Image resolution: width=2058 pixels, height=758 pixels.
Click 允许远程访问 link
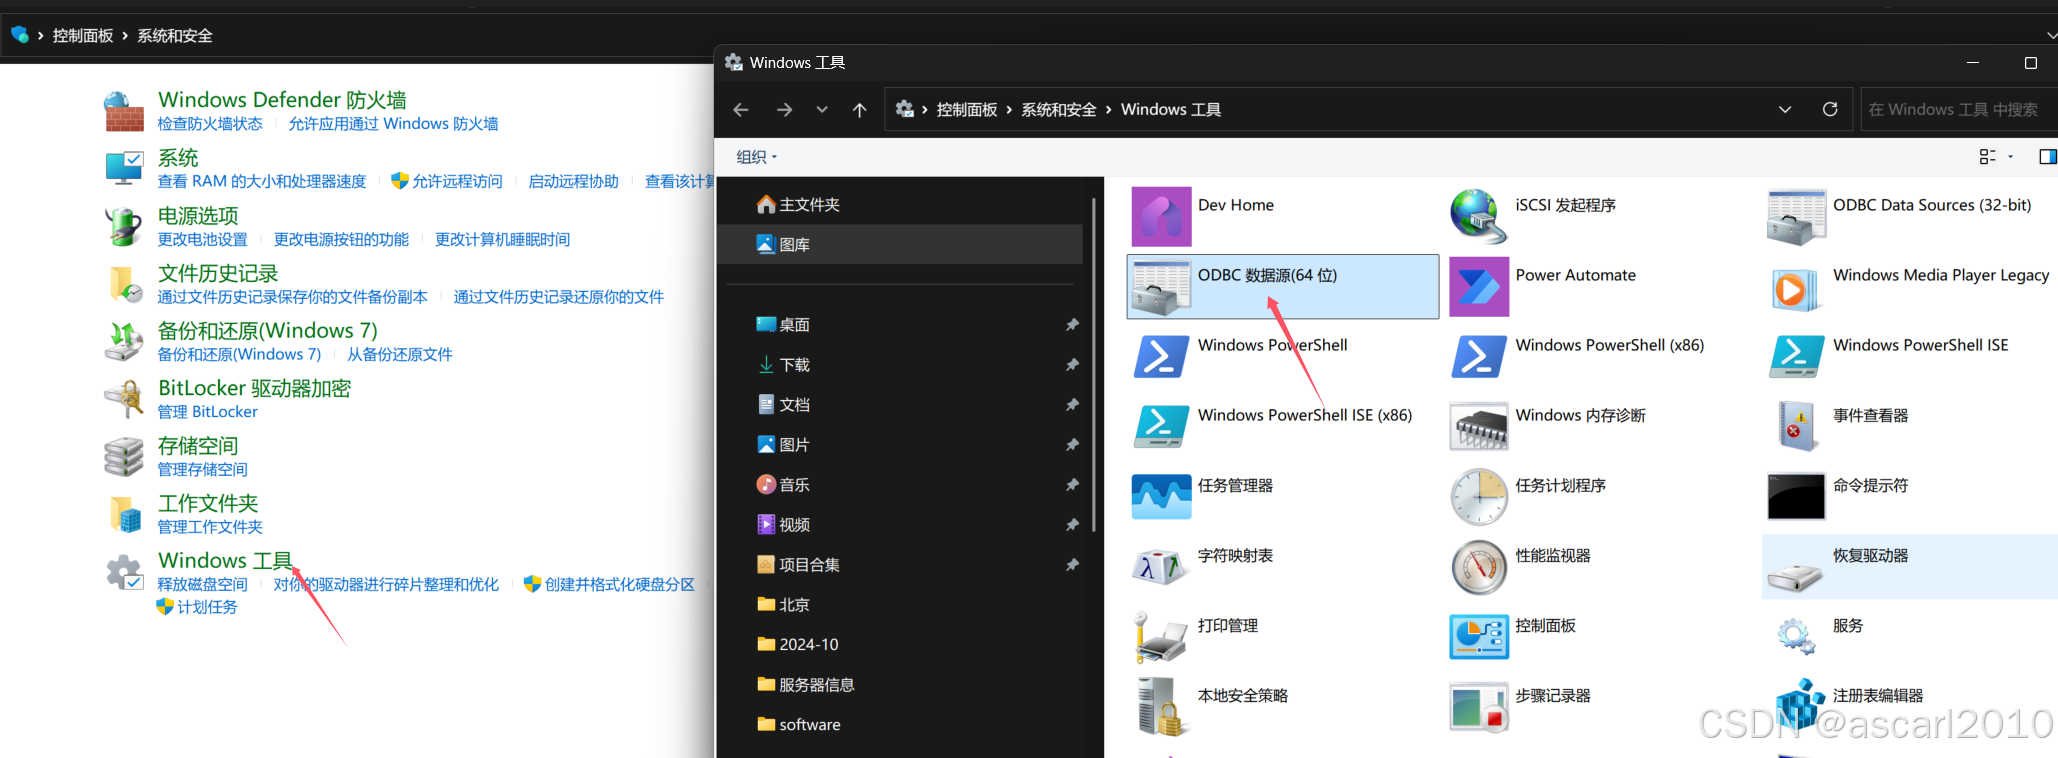coord(457,182)
